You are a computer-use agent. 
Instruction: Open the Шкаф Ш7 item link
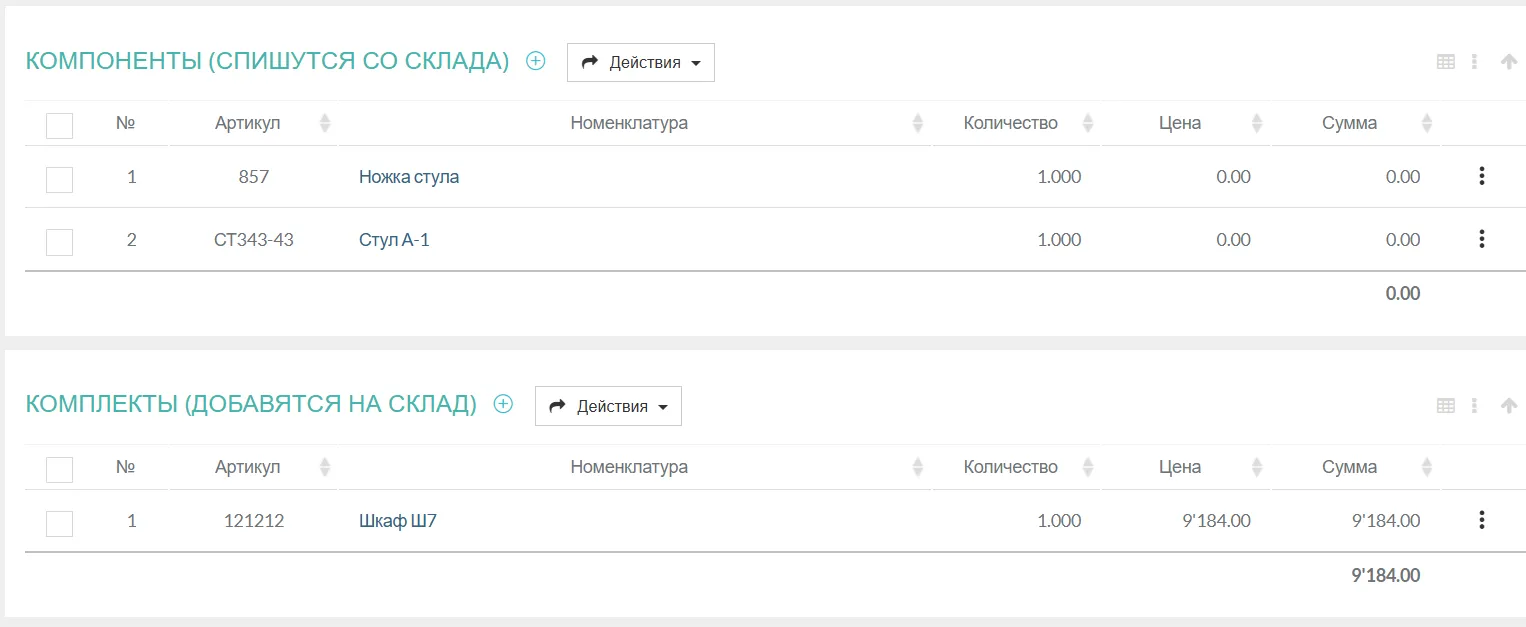coord(398,520)
